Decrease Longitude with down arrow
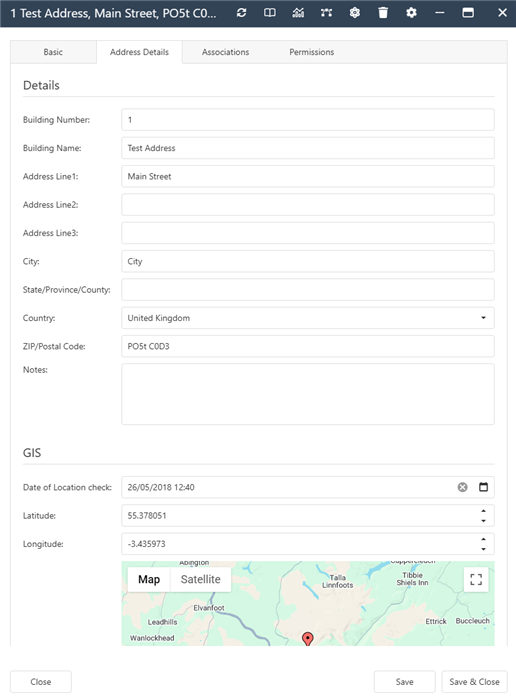516x700 pixels. click(483, 549)
